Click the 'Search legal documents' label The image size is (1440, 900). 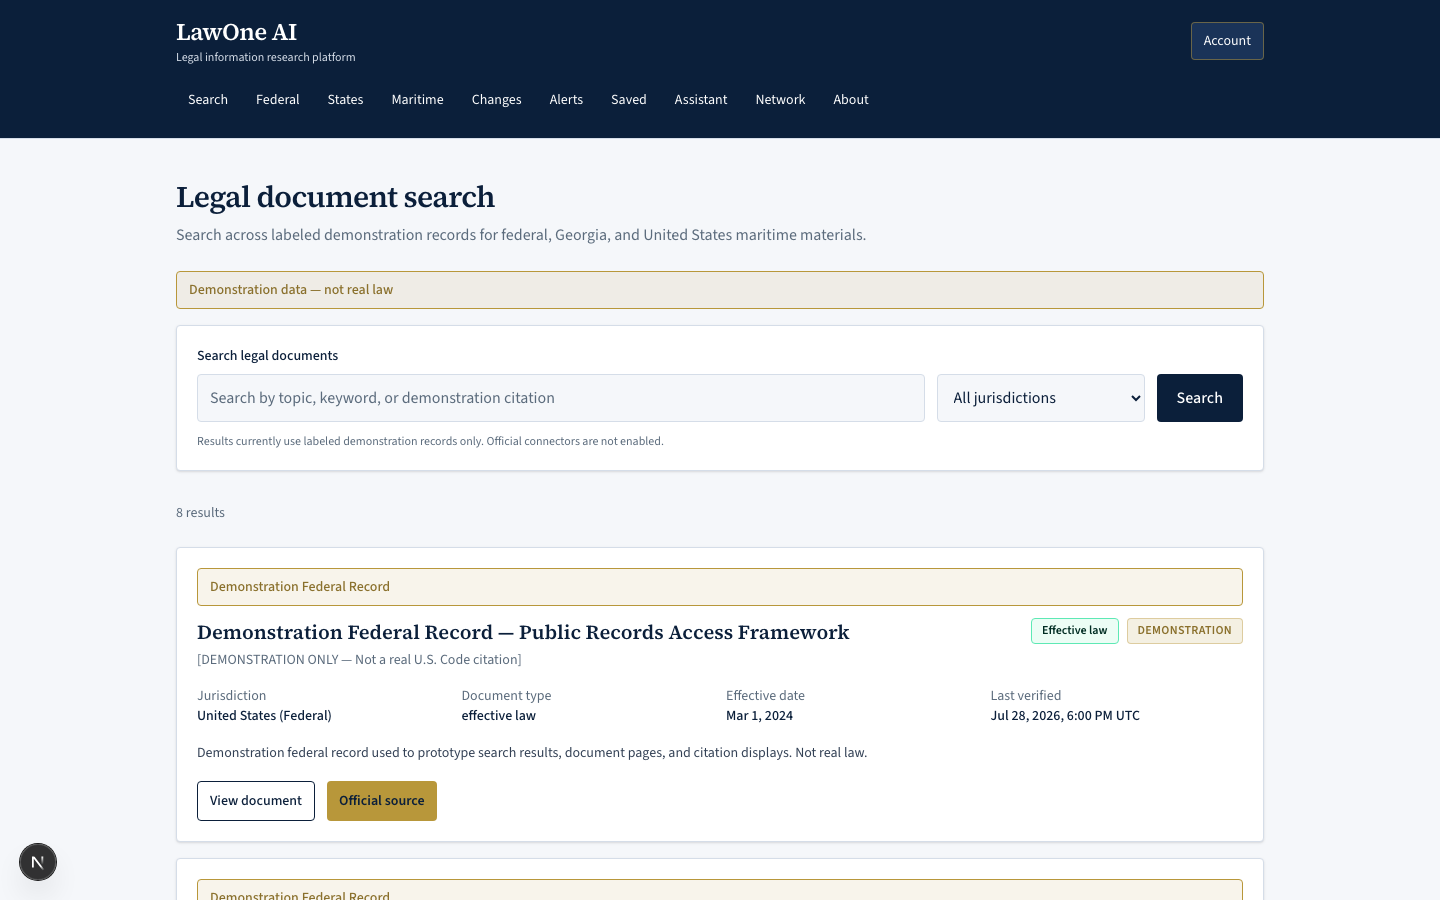[268, 356]
